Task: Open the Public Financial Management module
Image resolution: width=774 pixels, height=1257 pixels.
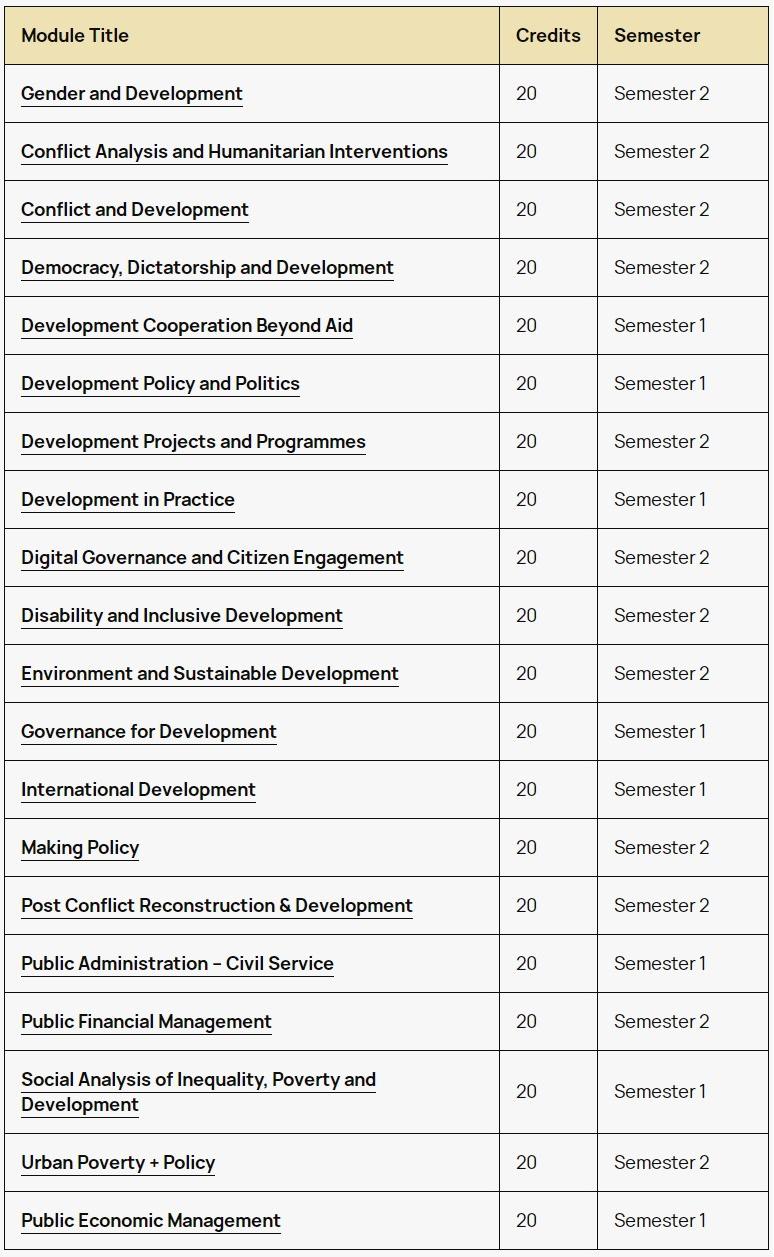Action: (x=146, y=1022)
